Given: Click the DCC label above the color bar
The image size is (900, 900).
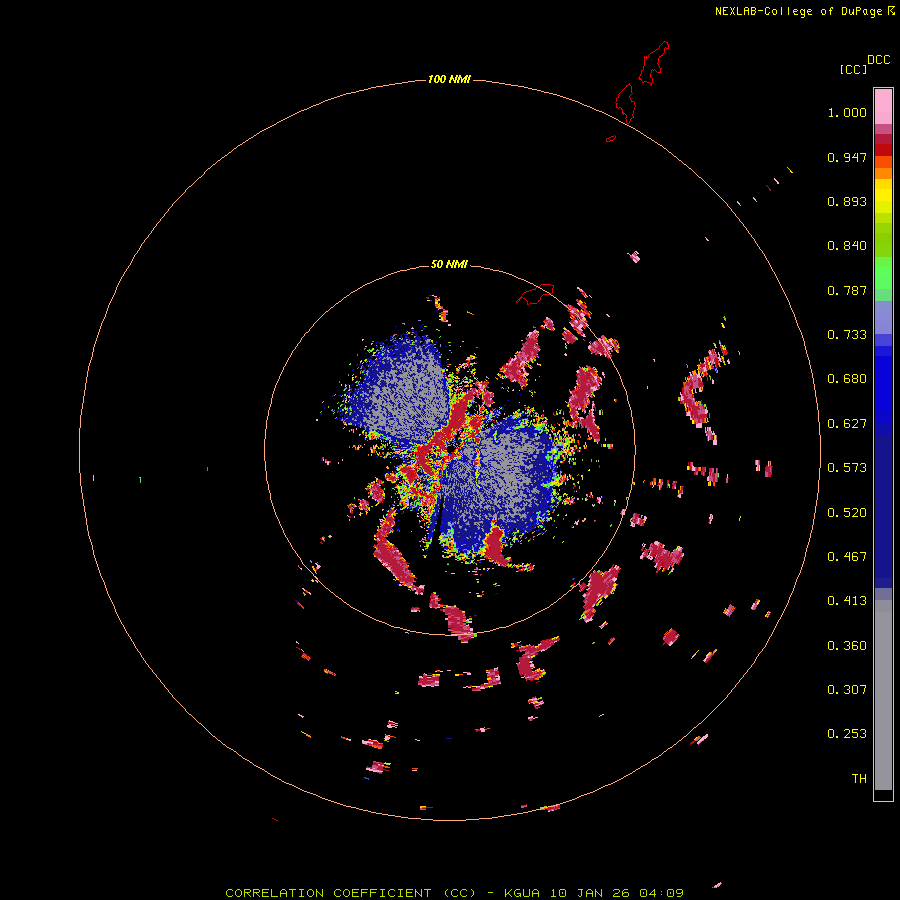Looking at the screenshot, I should click(879, 60).
